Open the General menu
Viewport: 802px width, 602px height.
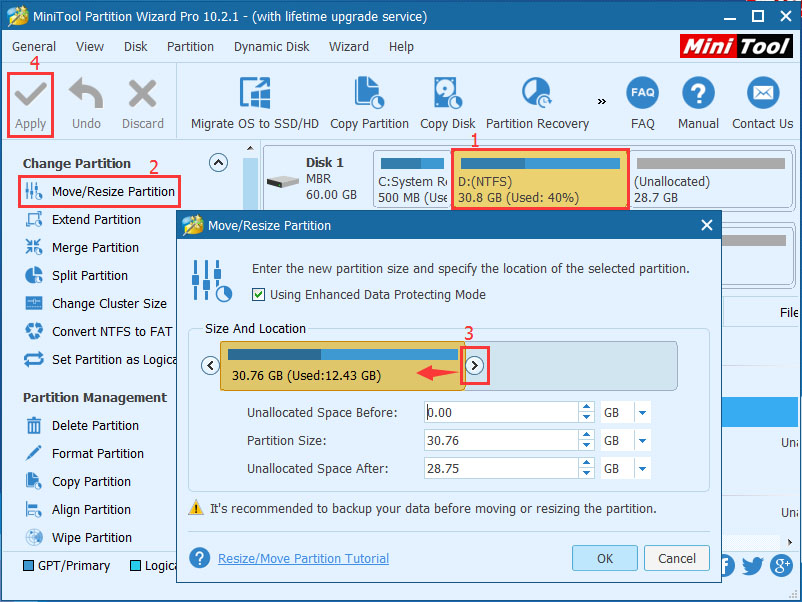click(34, 47)
